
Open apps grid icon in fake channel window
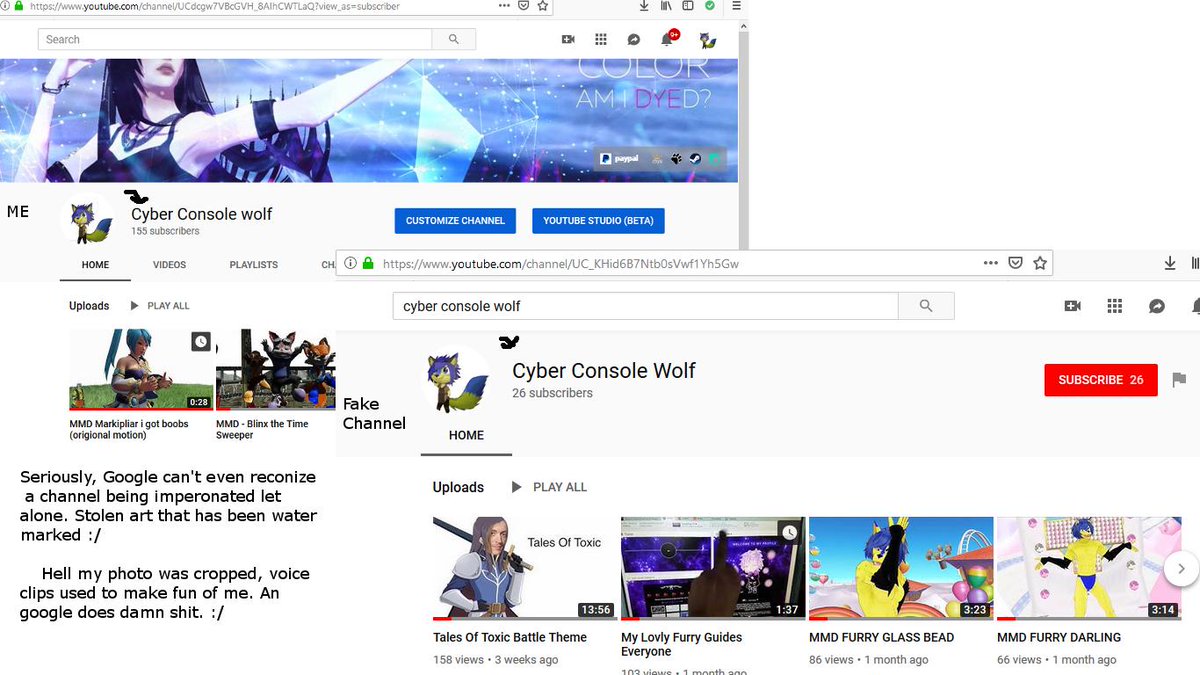[x=1115, y=306]
